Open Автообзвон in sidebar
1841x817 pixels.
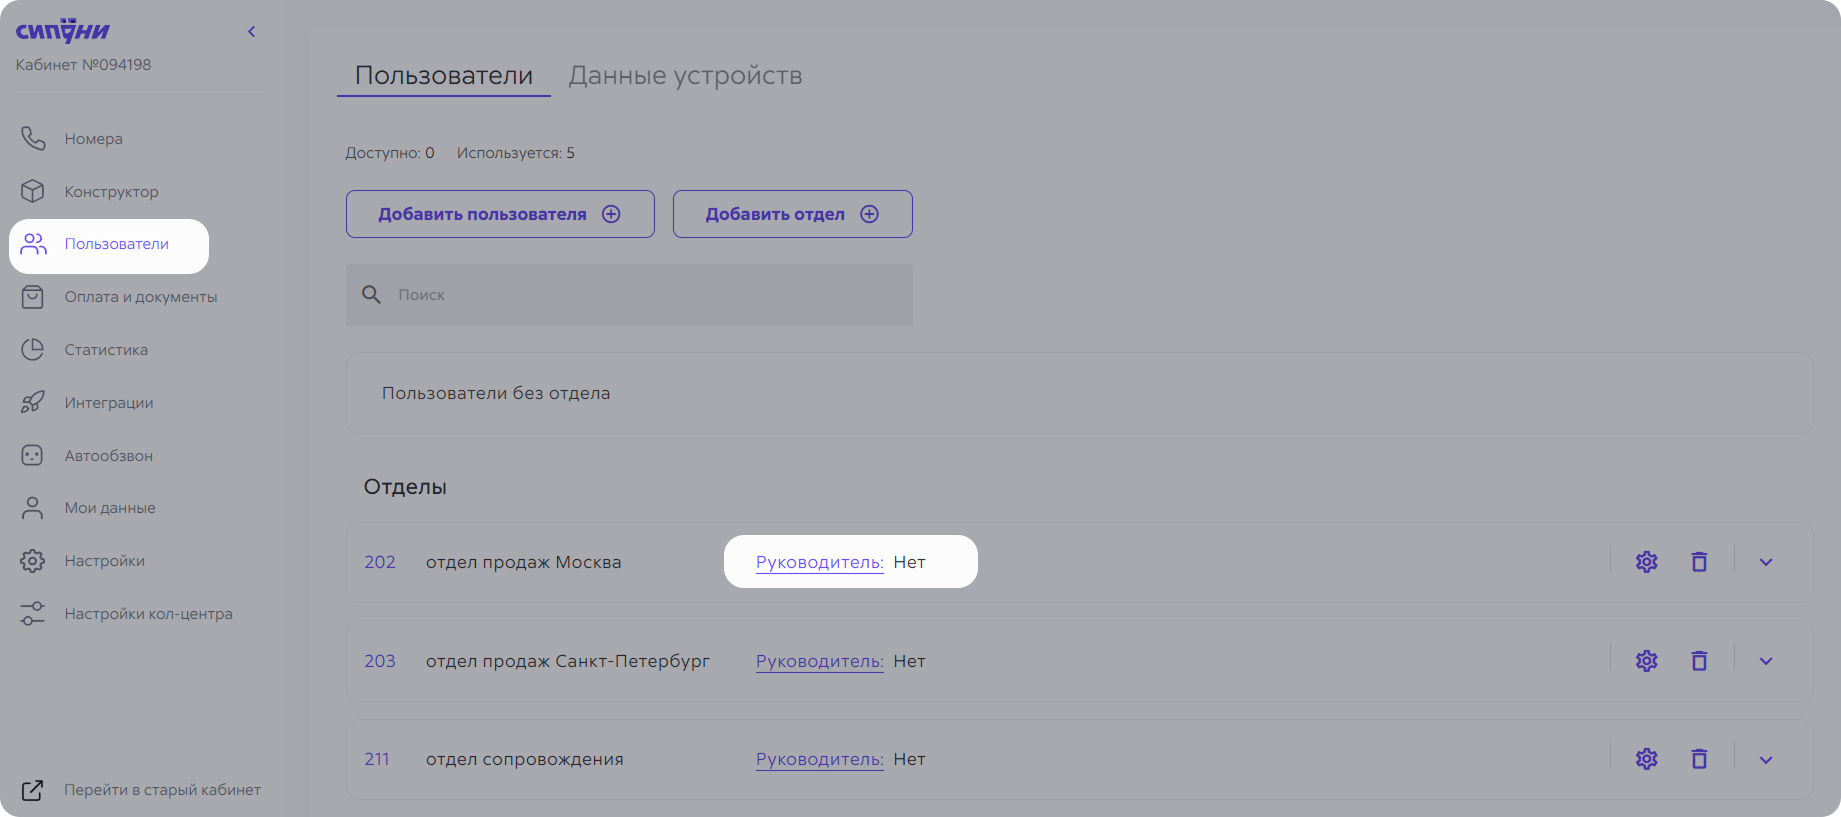[x=108, y=456]
